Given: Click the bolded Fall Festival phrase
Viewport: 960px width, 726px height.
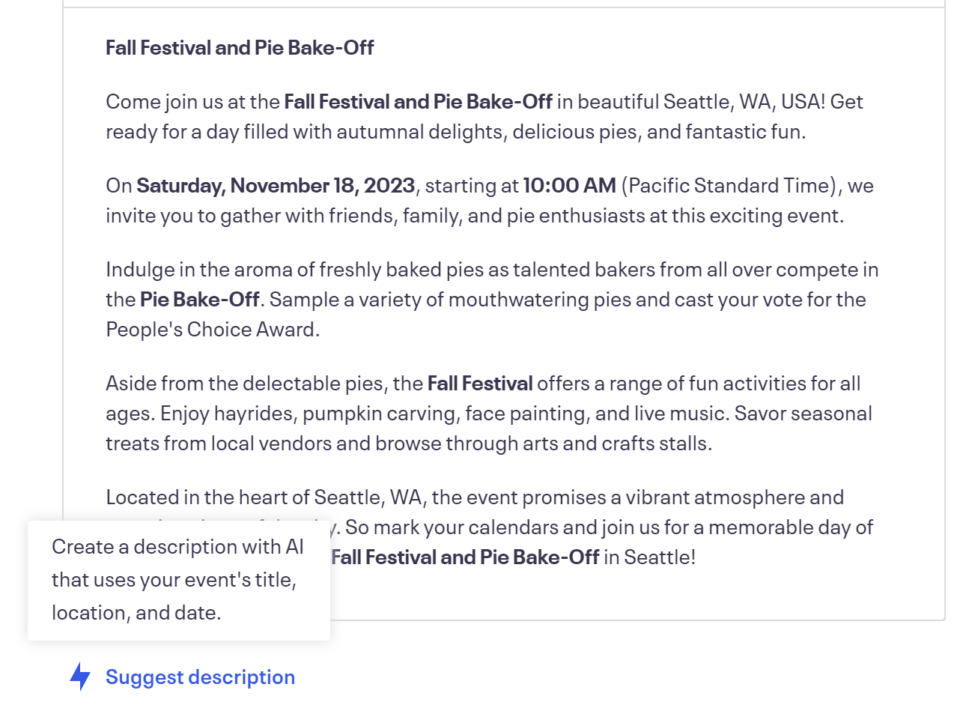Looking at the screenshot, I should pyautogui.click(x=481, y=382).
